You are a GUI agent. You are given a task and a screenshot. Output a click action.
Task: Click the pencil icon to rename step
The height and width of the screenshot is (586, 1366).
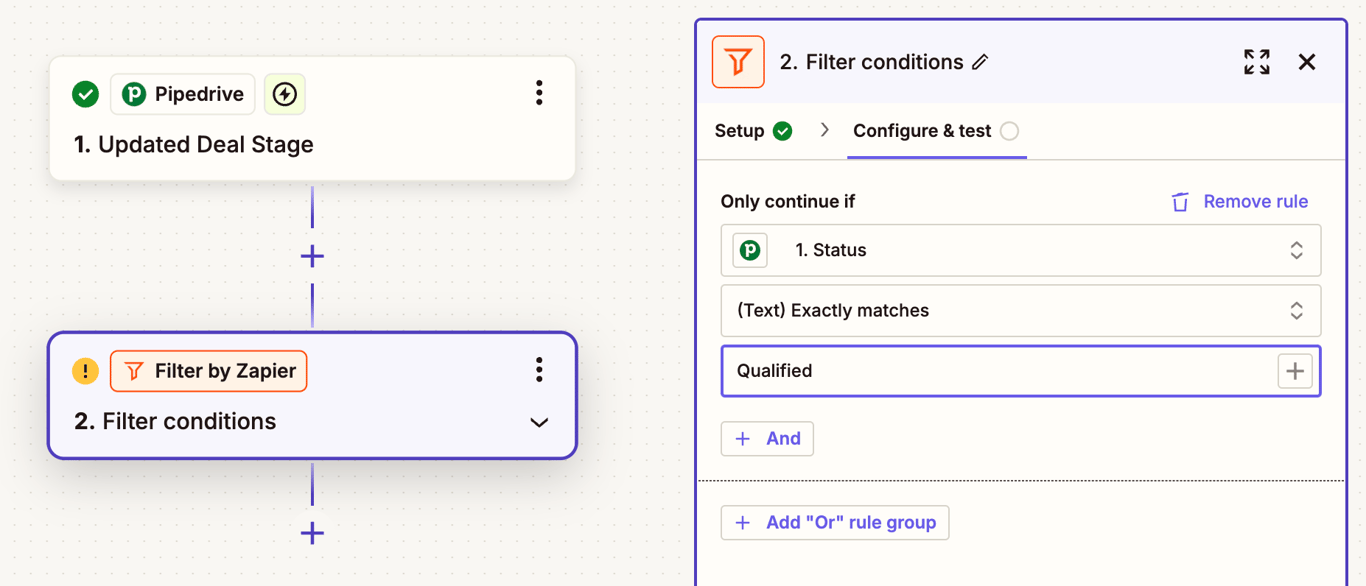point(980,62)
